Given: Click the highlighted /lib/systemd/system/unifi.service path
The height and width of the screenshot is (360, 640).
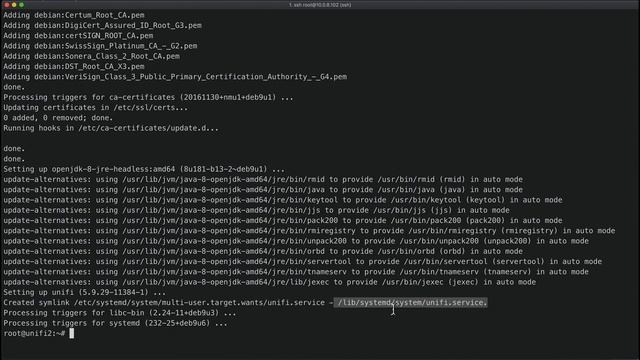Looking at the screenshot, I should pyautogui.click(x=411, y=302).
